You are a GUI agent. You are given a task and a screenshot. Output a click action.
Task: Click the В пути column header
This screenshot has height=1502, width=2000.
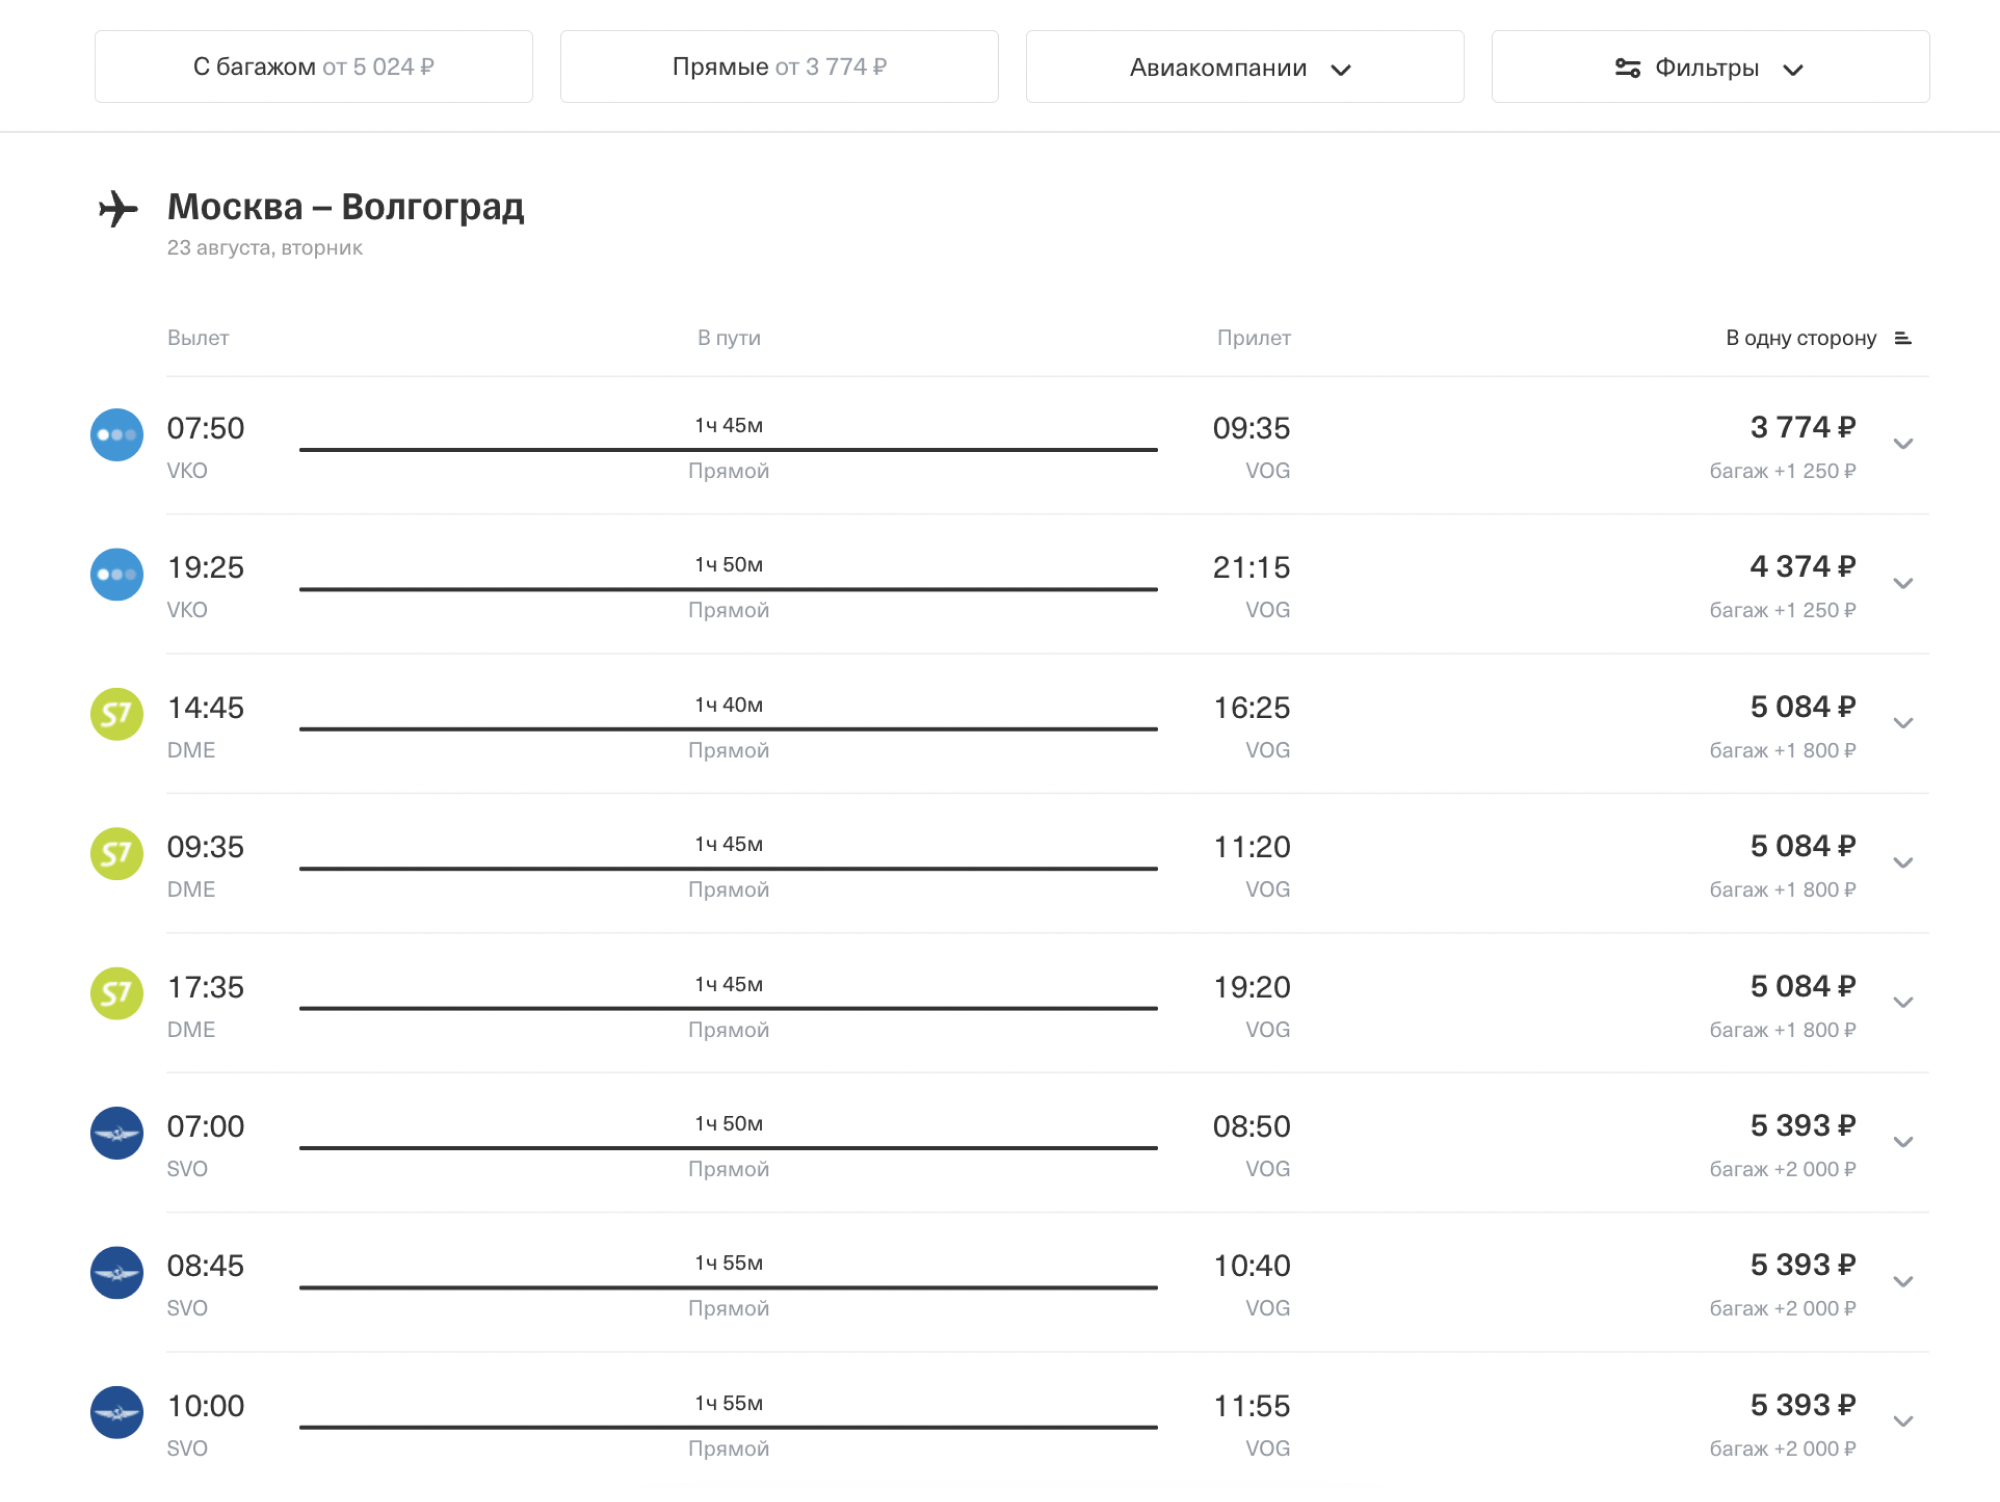point(729,338)
